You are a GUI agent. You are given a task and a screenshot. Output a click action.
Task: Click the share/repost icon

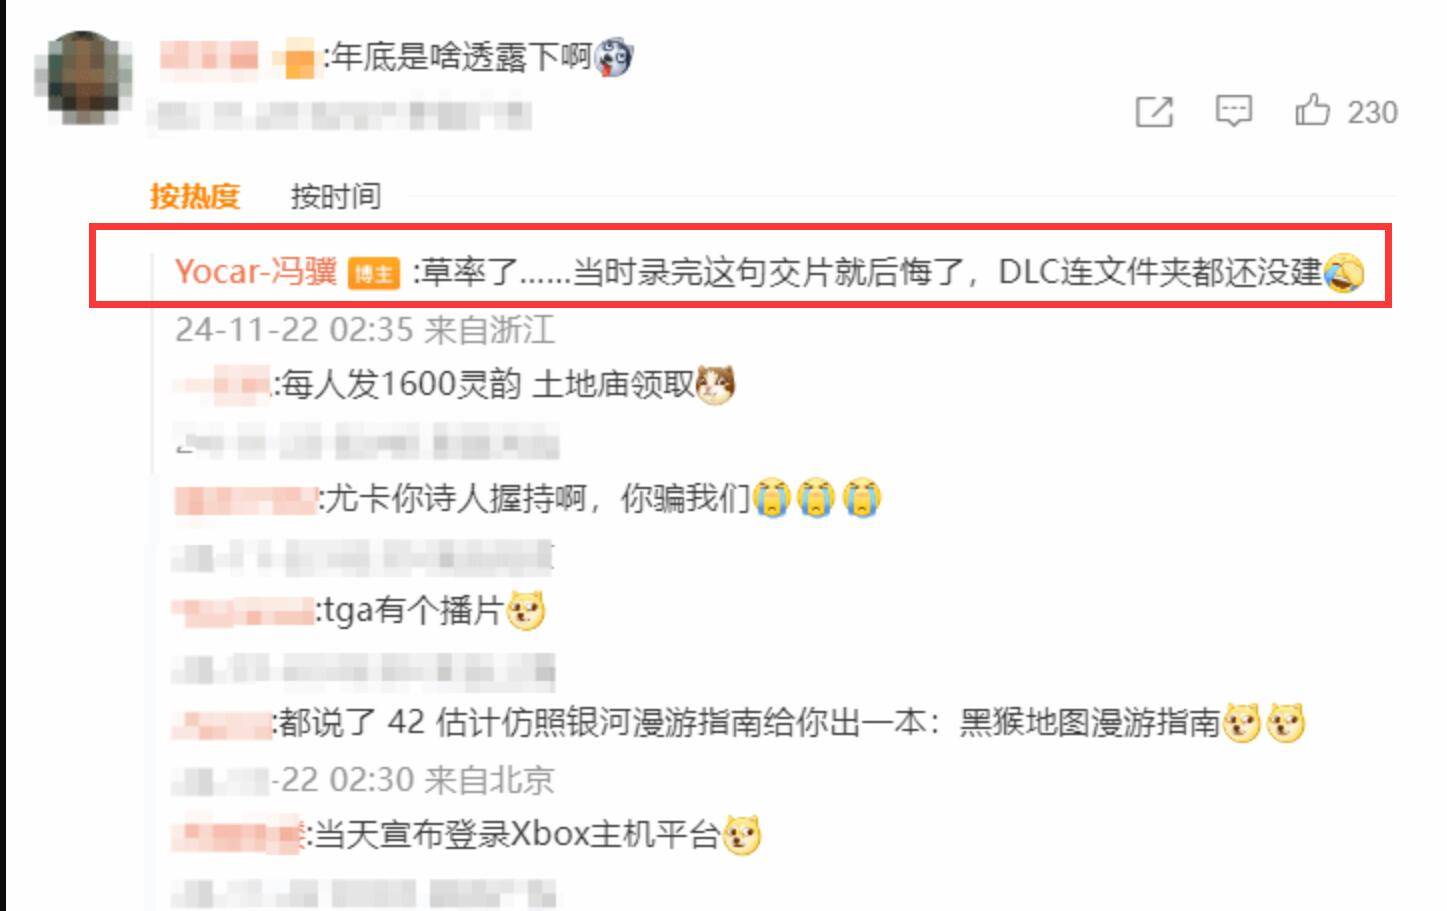tap(1154, 111)
